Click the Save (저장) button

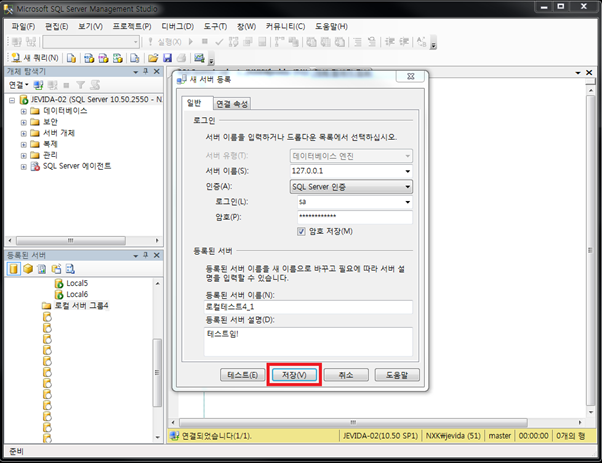pos(294,375)
